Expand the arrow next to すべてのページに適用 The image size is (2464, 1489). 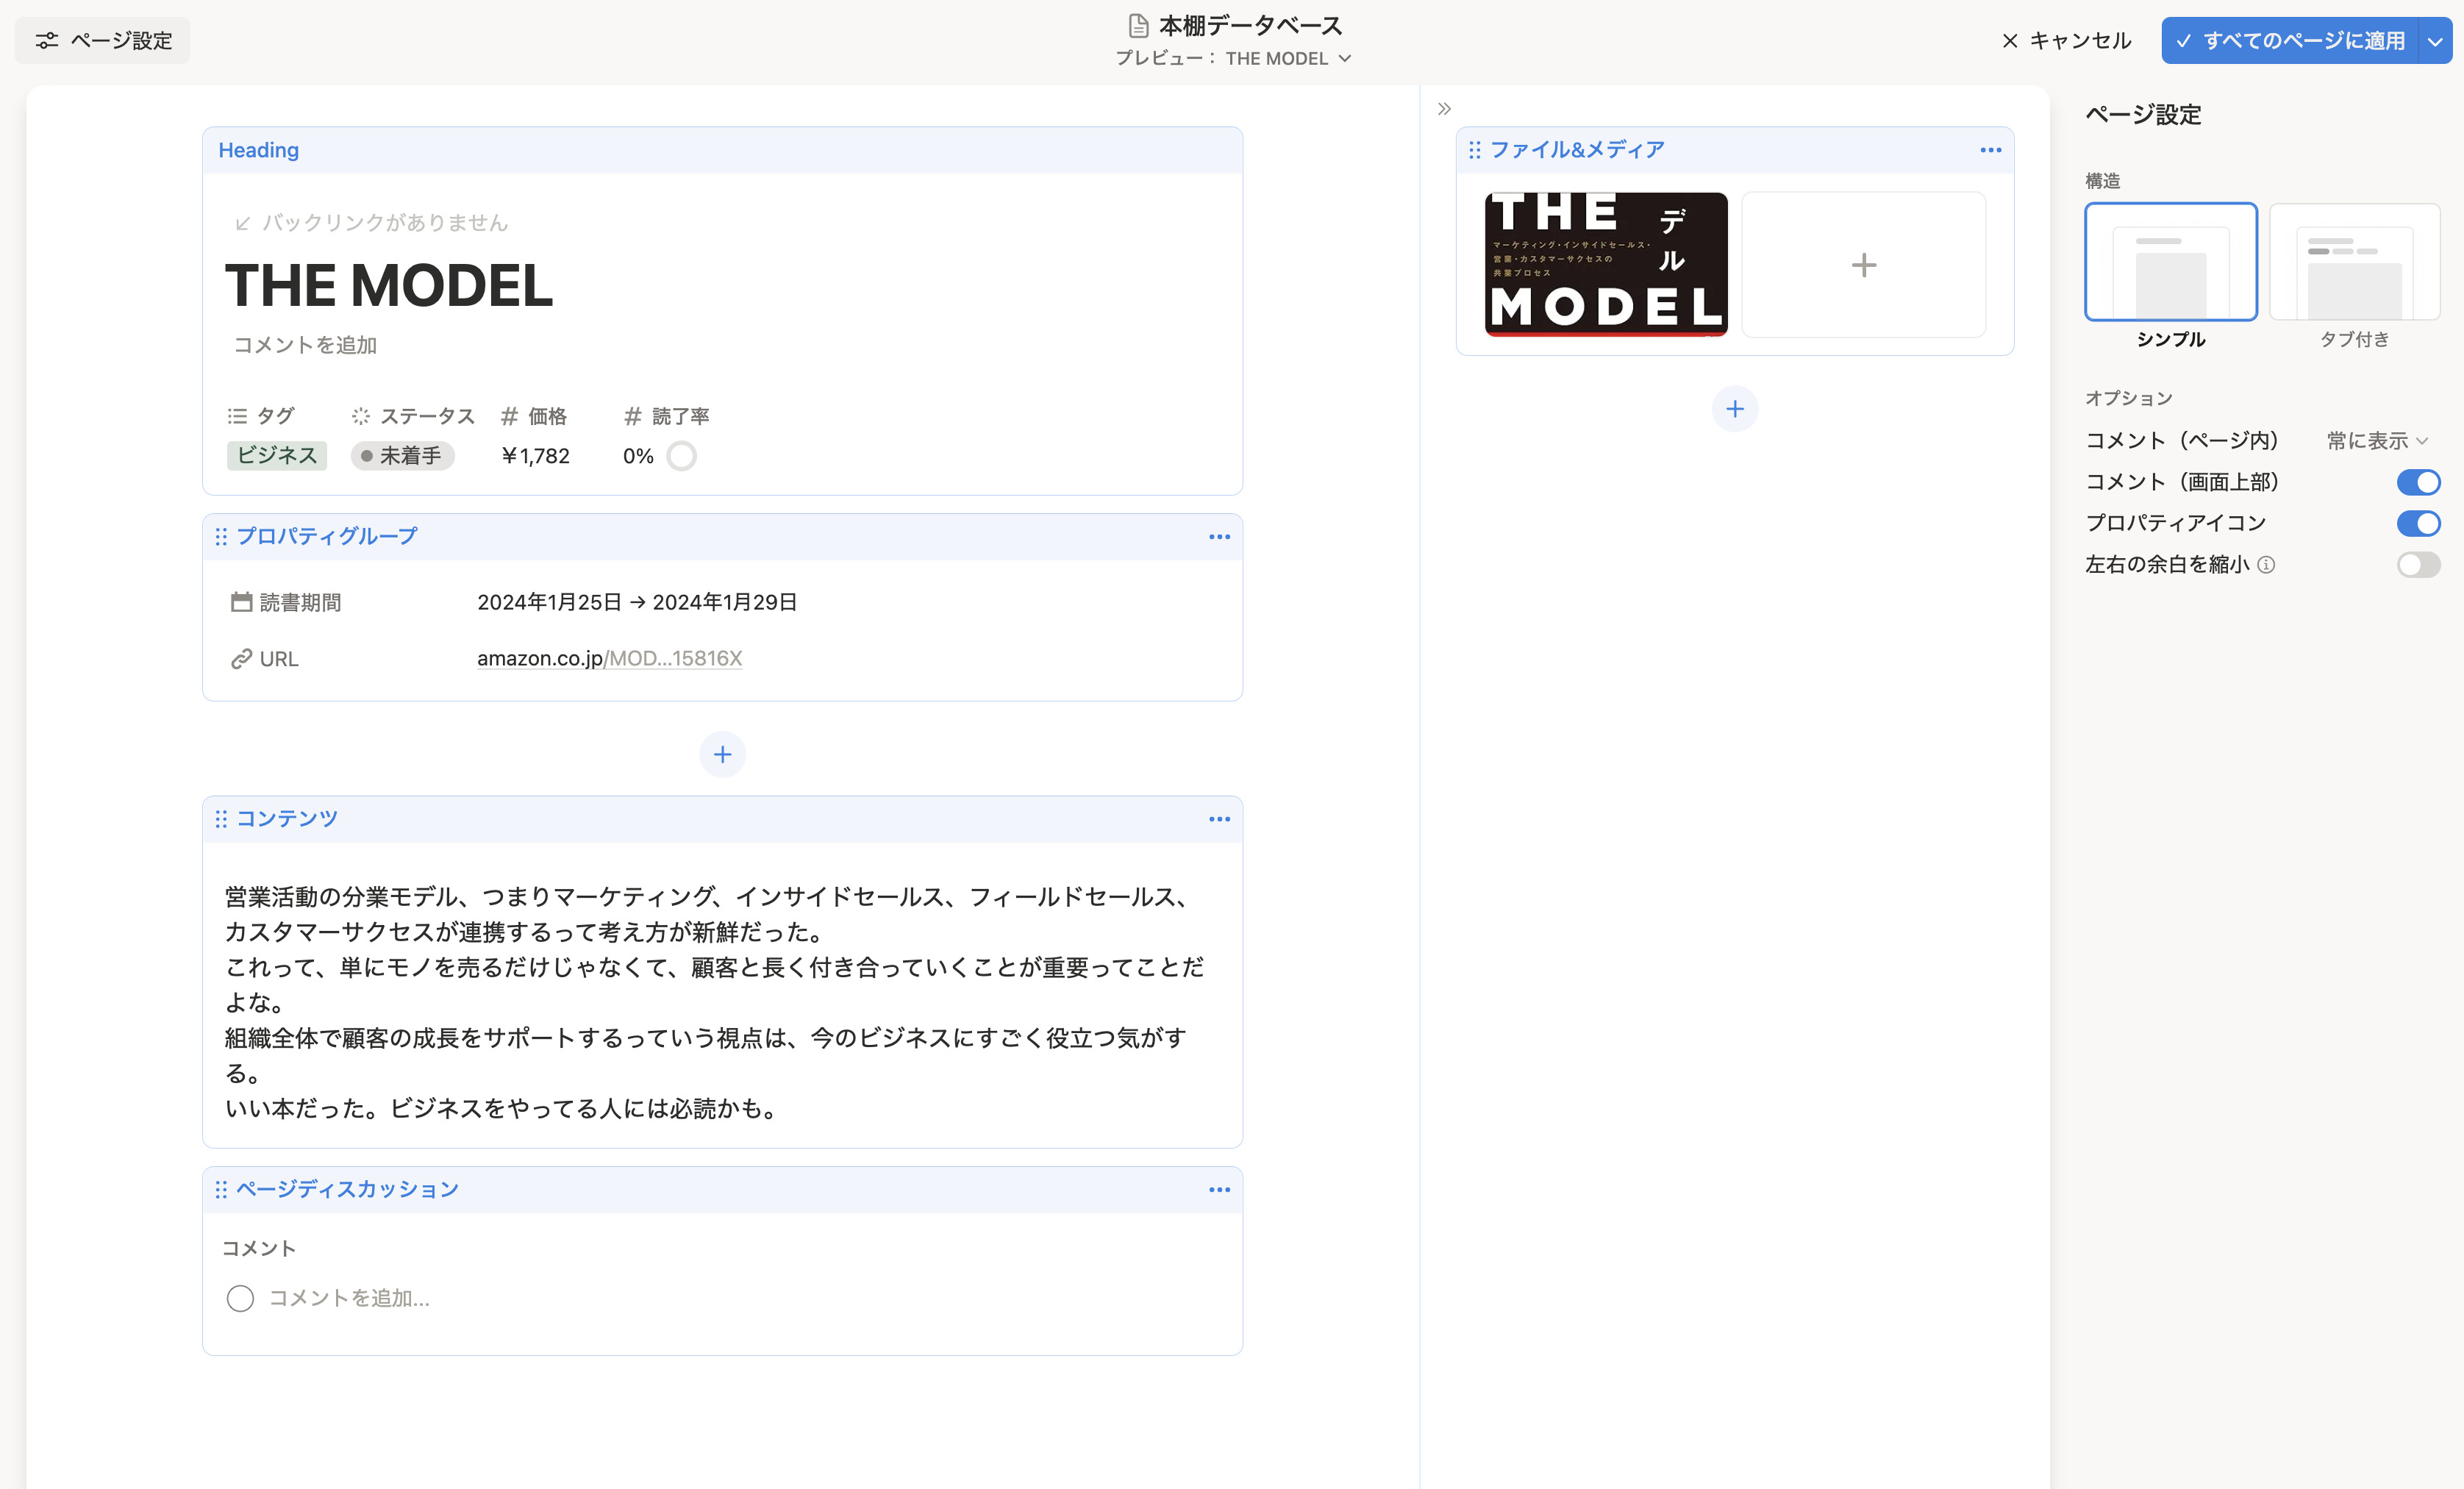click(x=2435, y=41)
